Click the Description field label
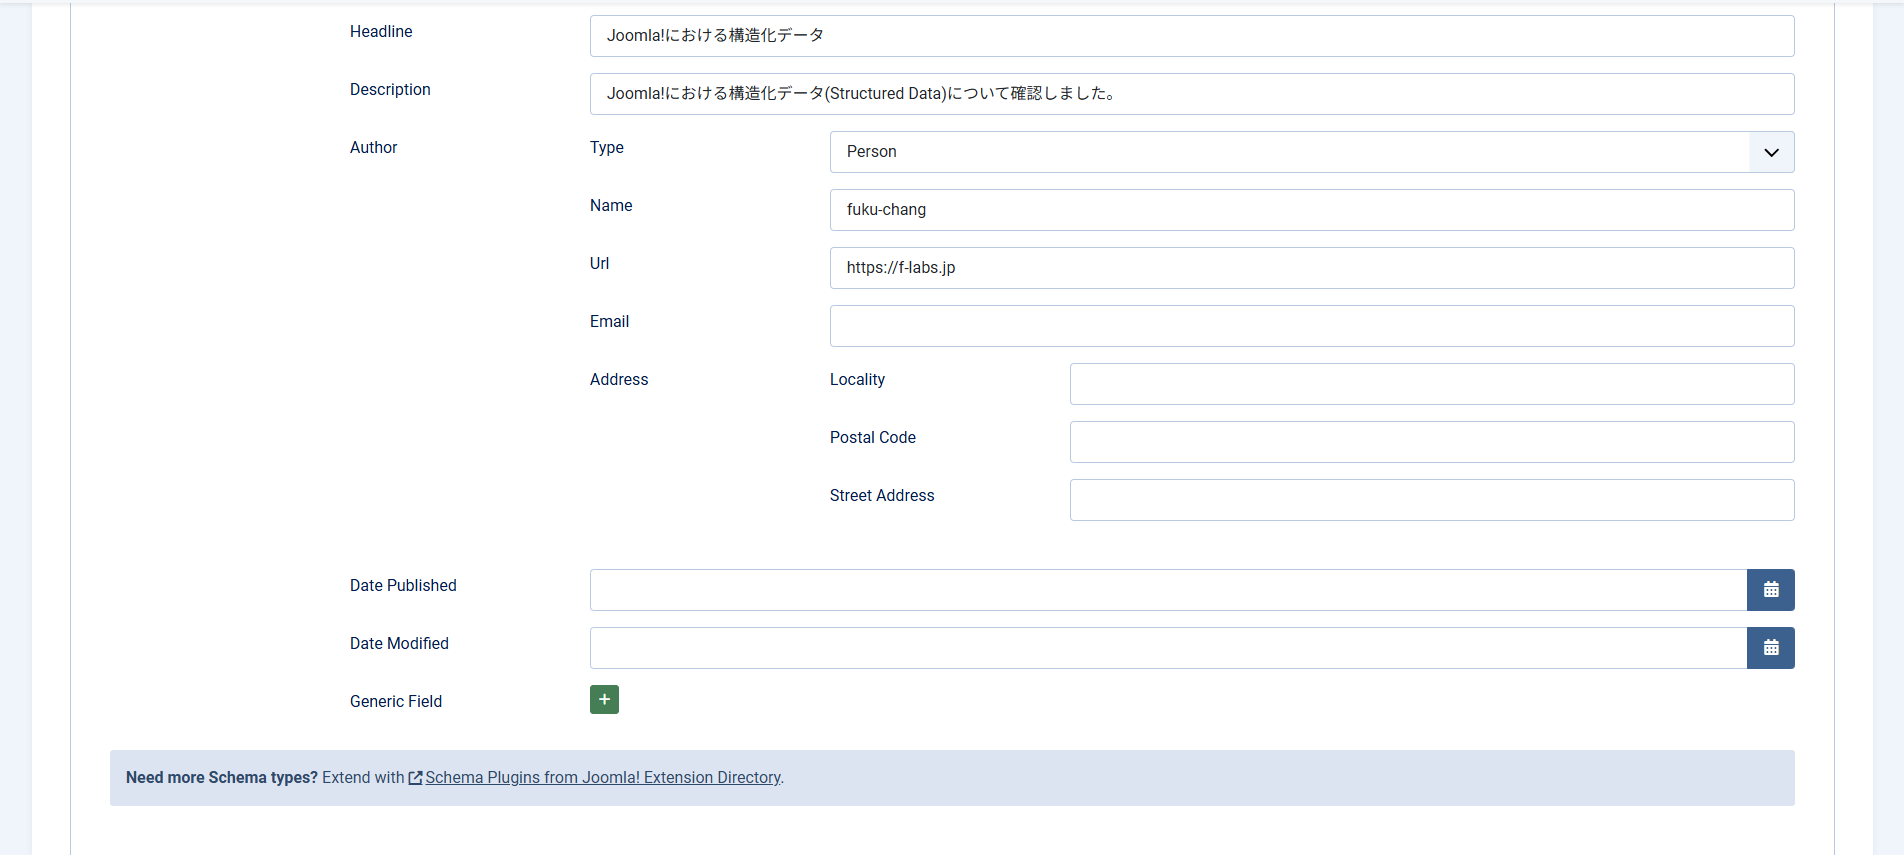Image resolution: width=1904 pixels, height=855 pixels. [390, 90]
